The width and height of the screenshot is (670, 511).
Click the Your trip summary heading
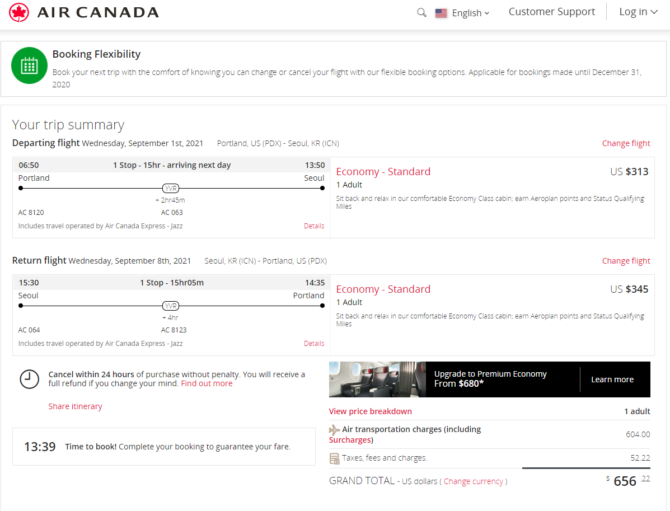tap(68, 125)
